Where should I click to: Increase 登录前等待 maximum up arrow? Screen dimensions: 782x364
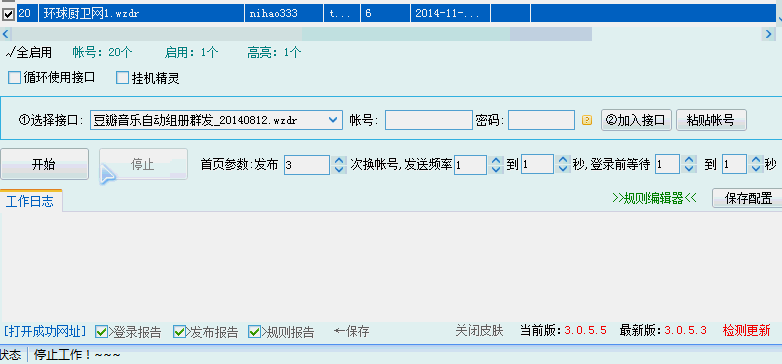(x=757, y=161)
